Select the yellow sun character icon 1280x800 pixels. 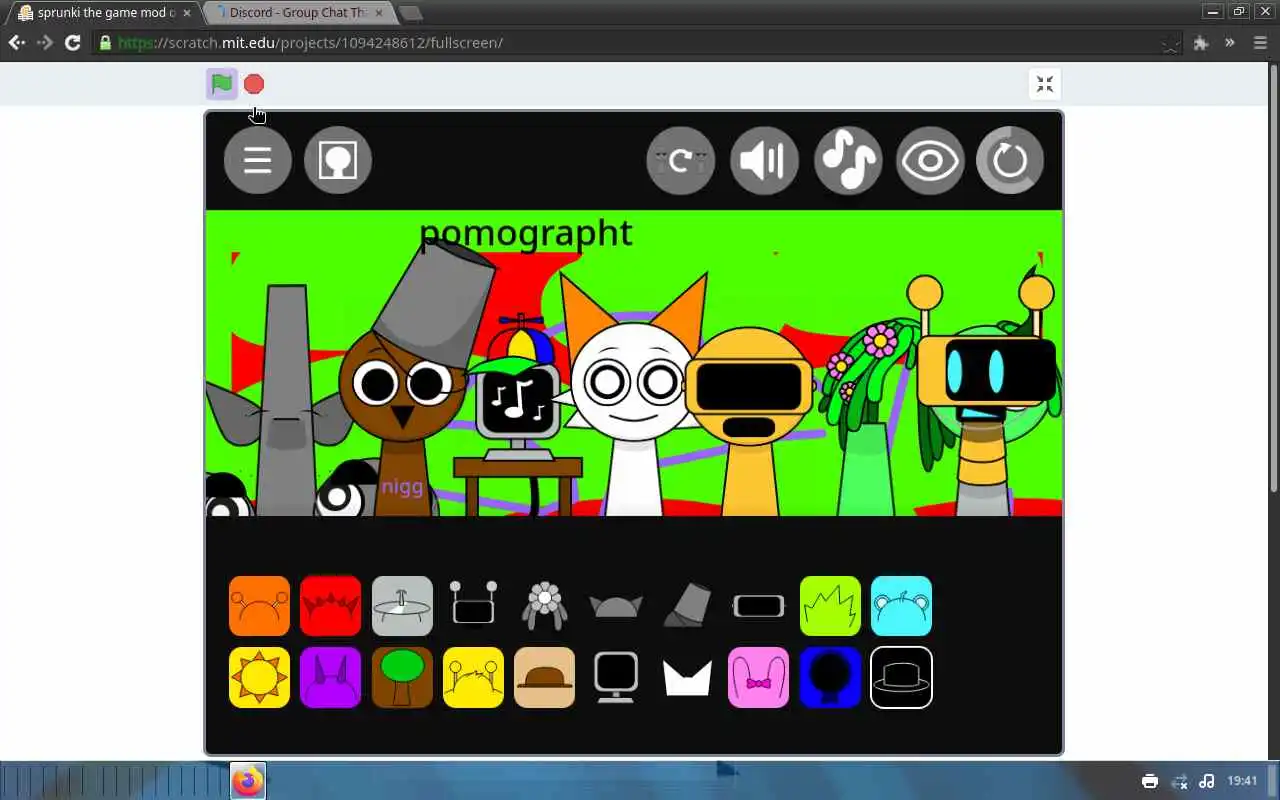coord(259,677)
